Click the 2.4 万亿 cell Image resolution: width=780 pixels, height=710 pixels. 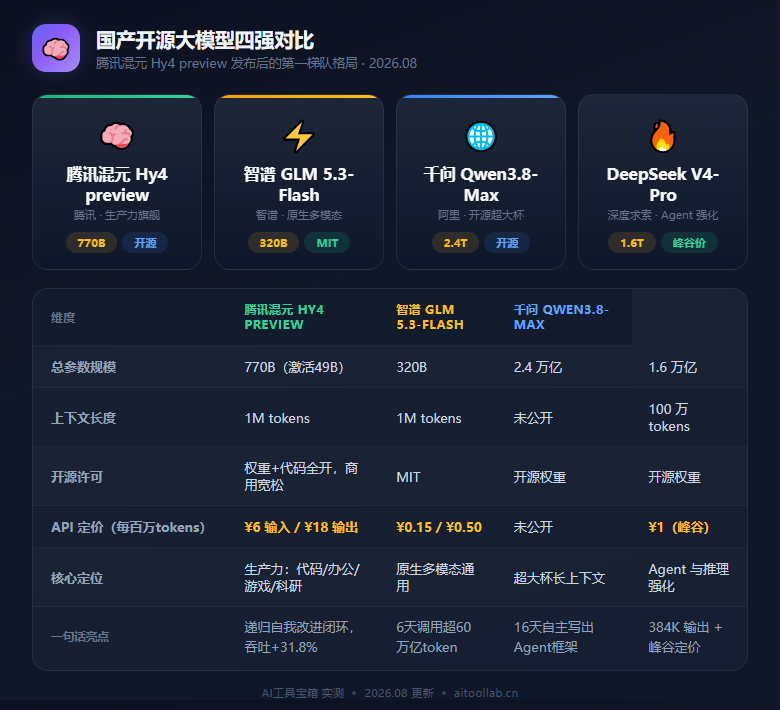[538, 367]
